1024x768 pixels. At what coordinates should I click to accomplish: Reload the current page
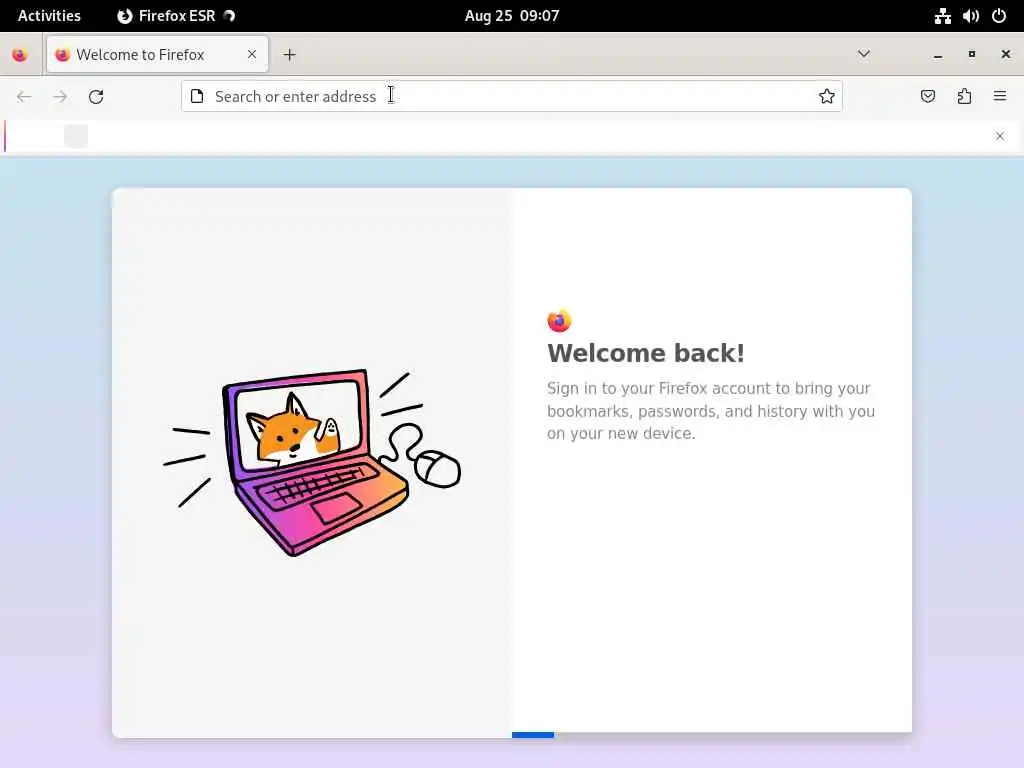click(96, 97)
